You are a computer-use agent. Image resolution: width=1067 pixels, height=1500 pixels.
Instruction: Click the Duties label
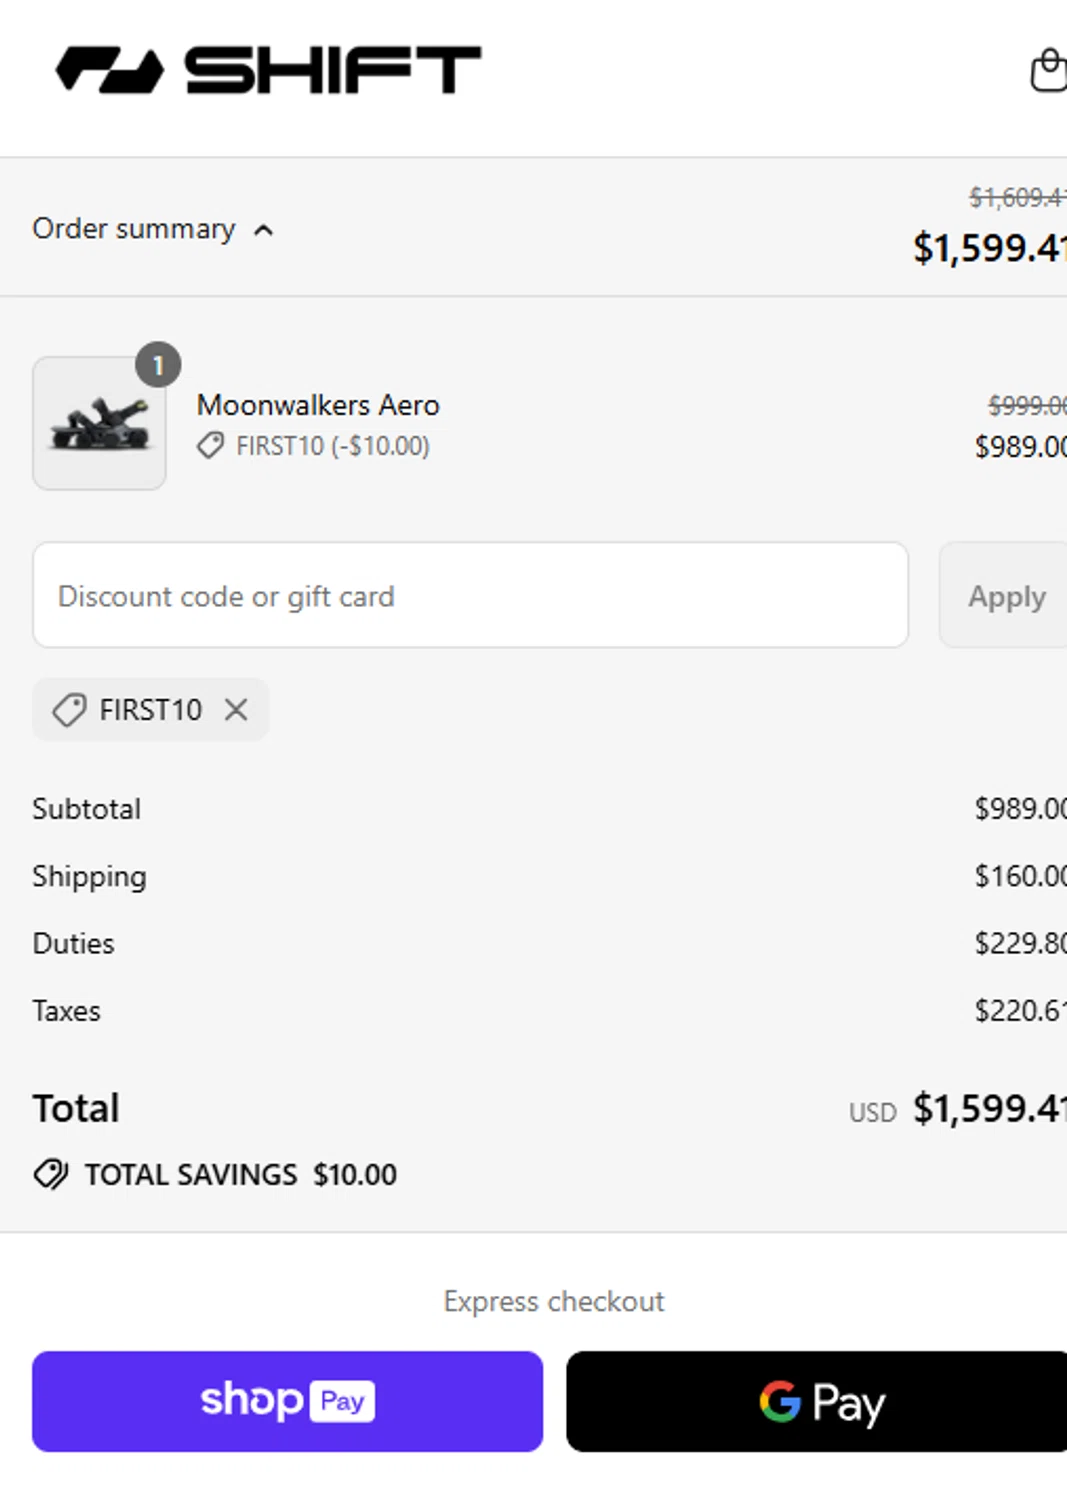point(73,944)
